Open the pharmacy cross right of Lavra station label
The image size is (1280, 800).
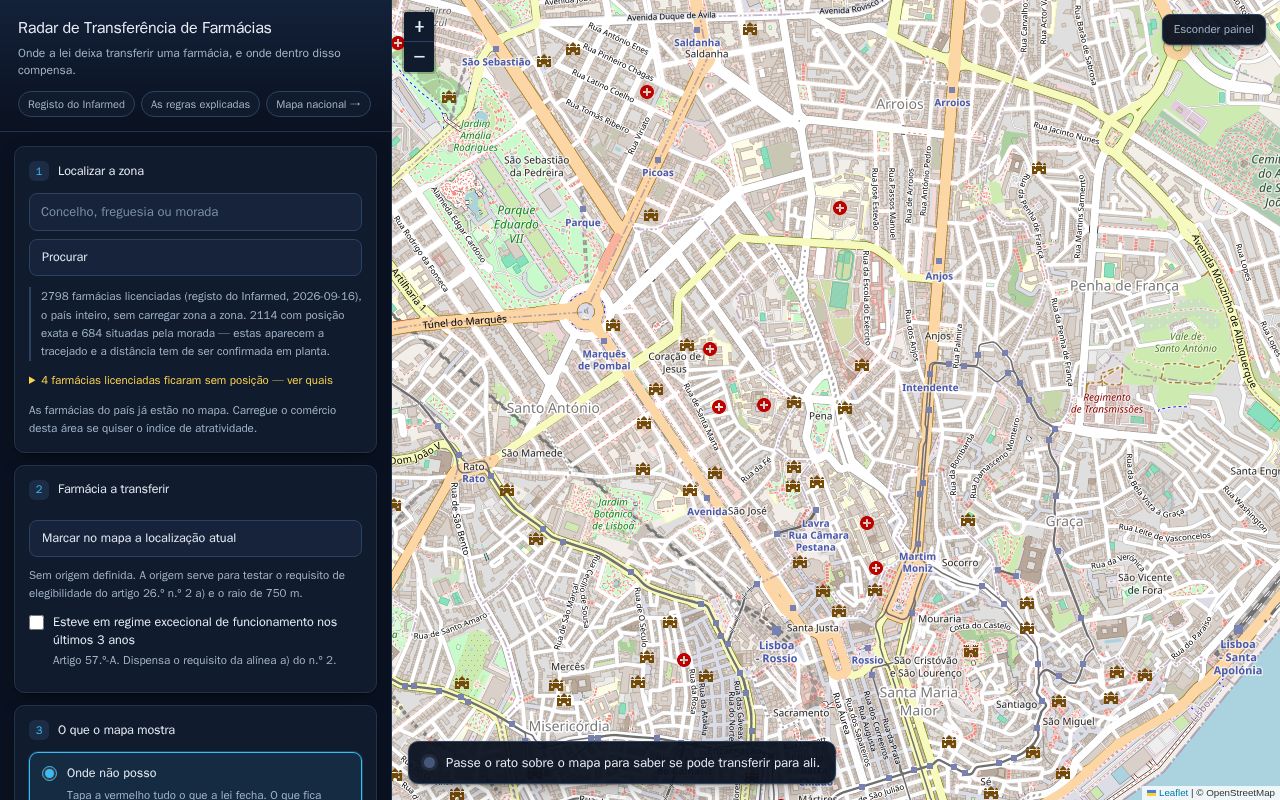pos(867,523)
